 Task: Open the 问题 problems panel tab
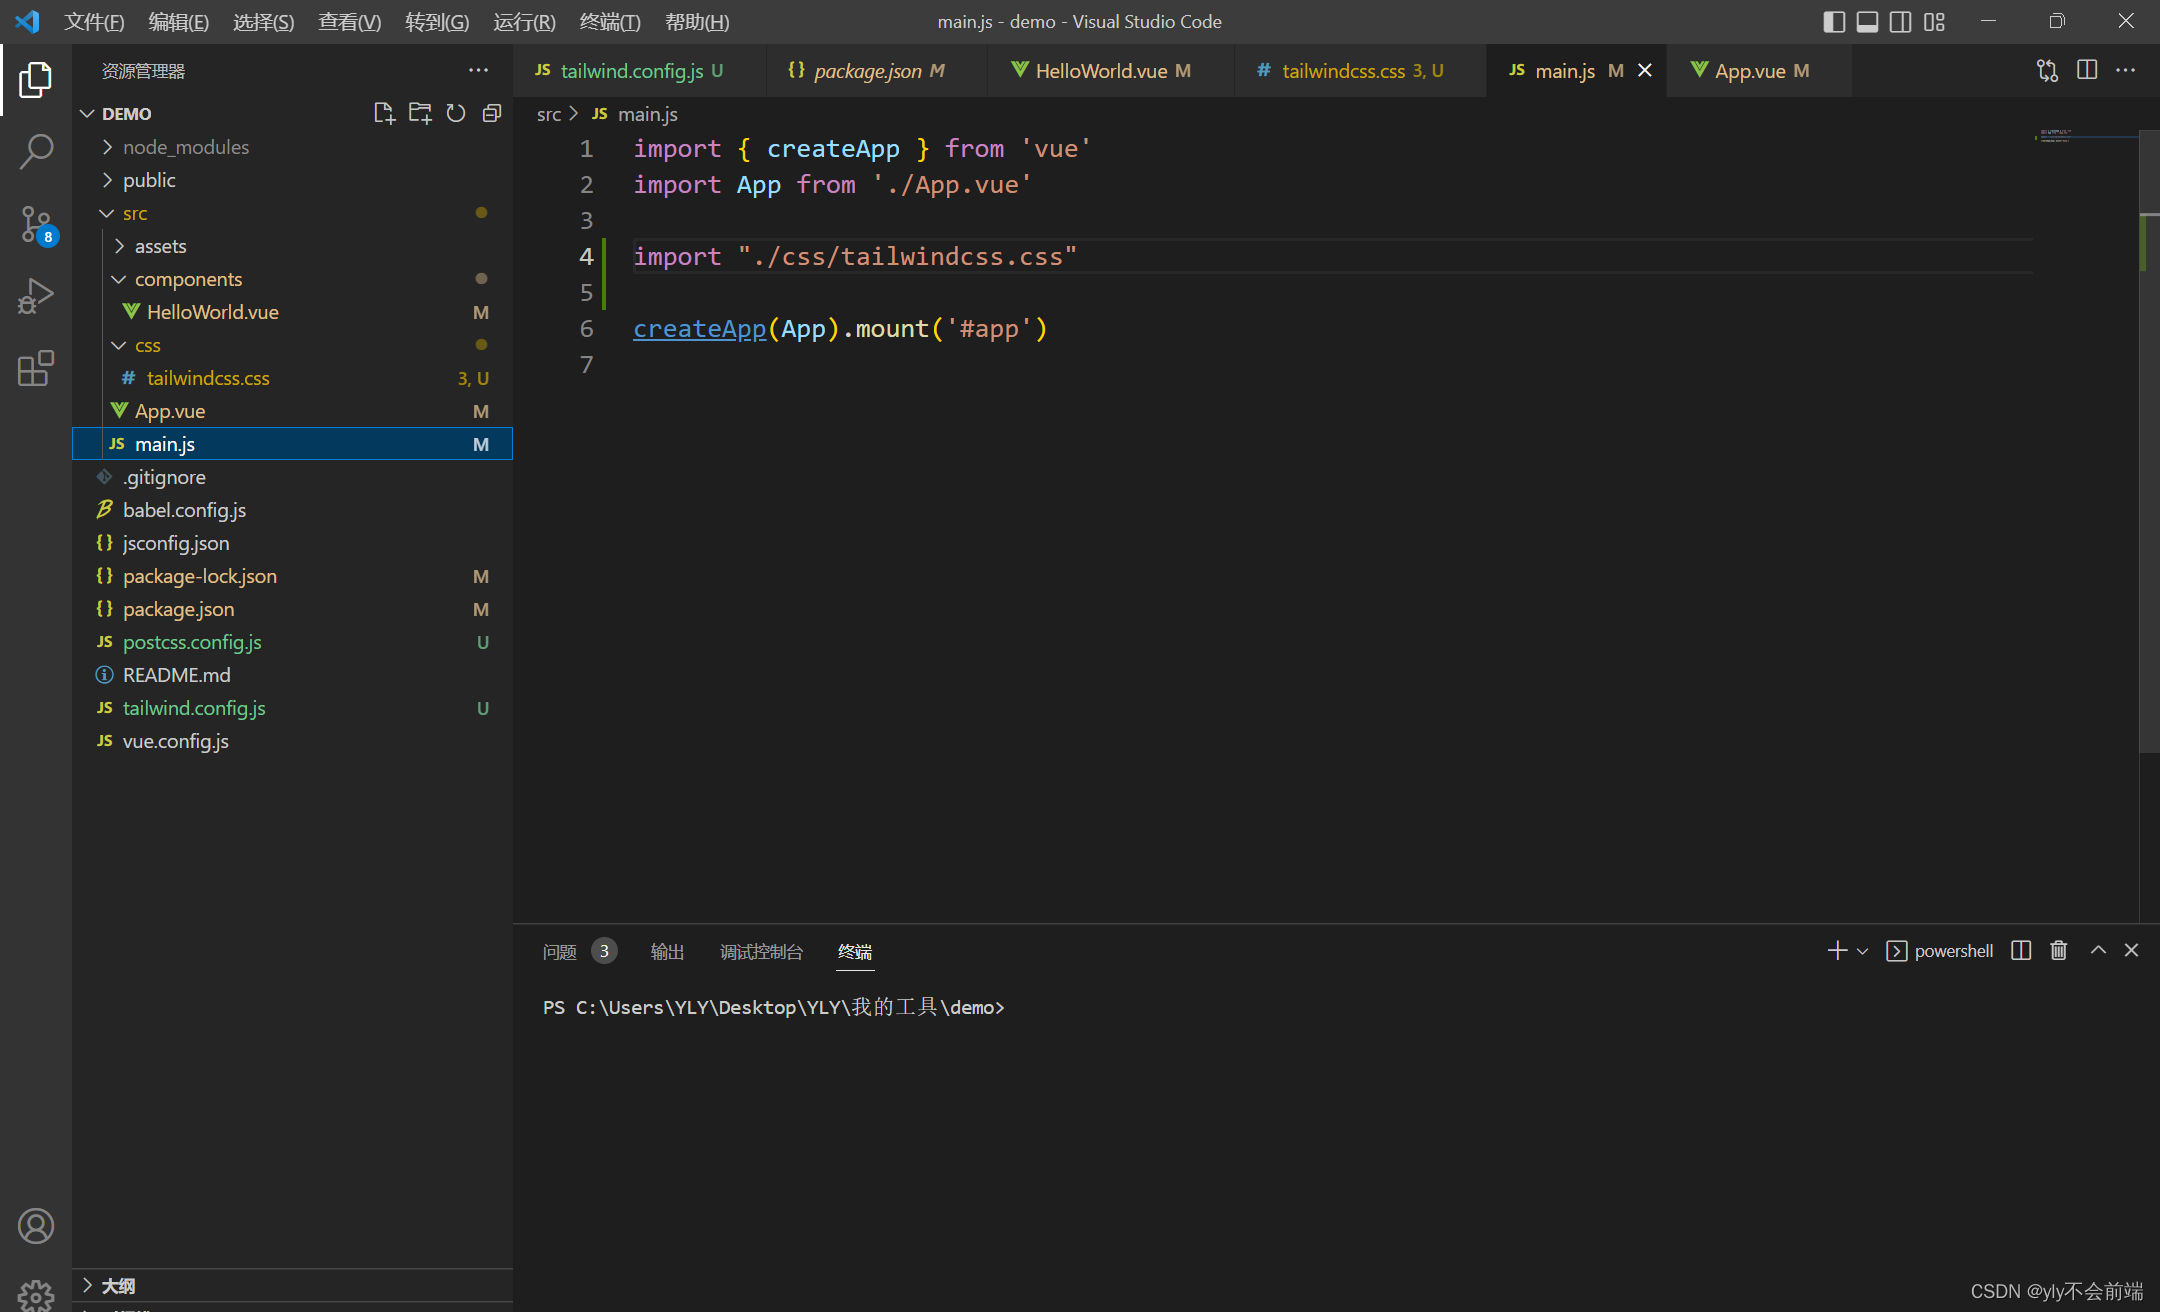point(560,951)
